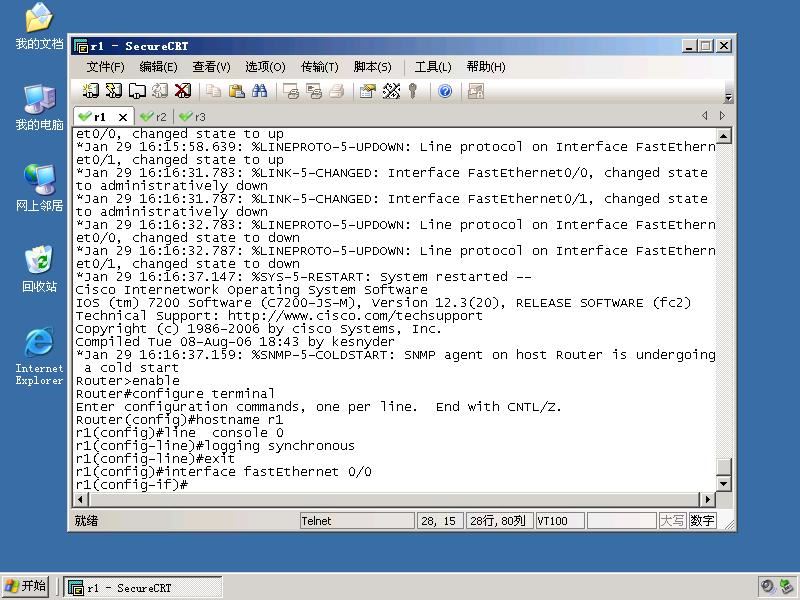Switch to the r2 session tab

tap(155, 117)
